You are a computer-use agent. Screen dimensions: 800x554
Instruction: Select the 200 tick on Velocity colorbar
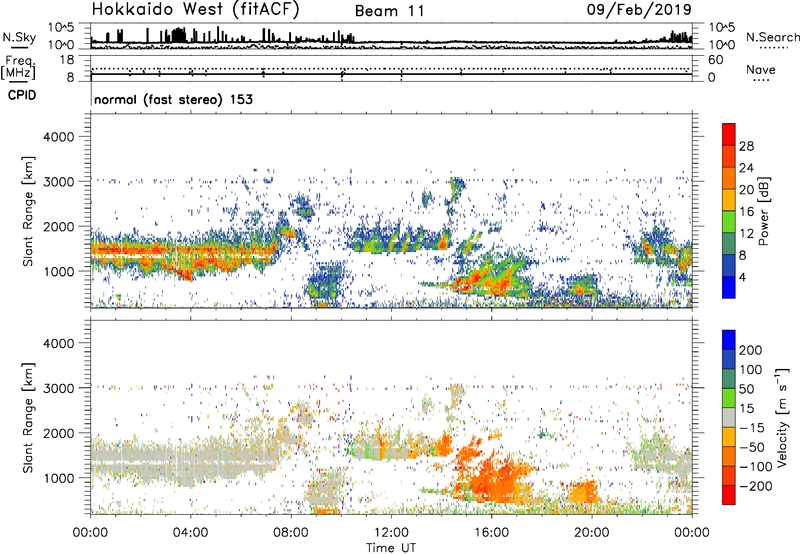pos(751,350)
